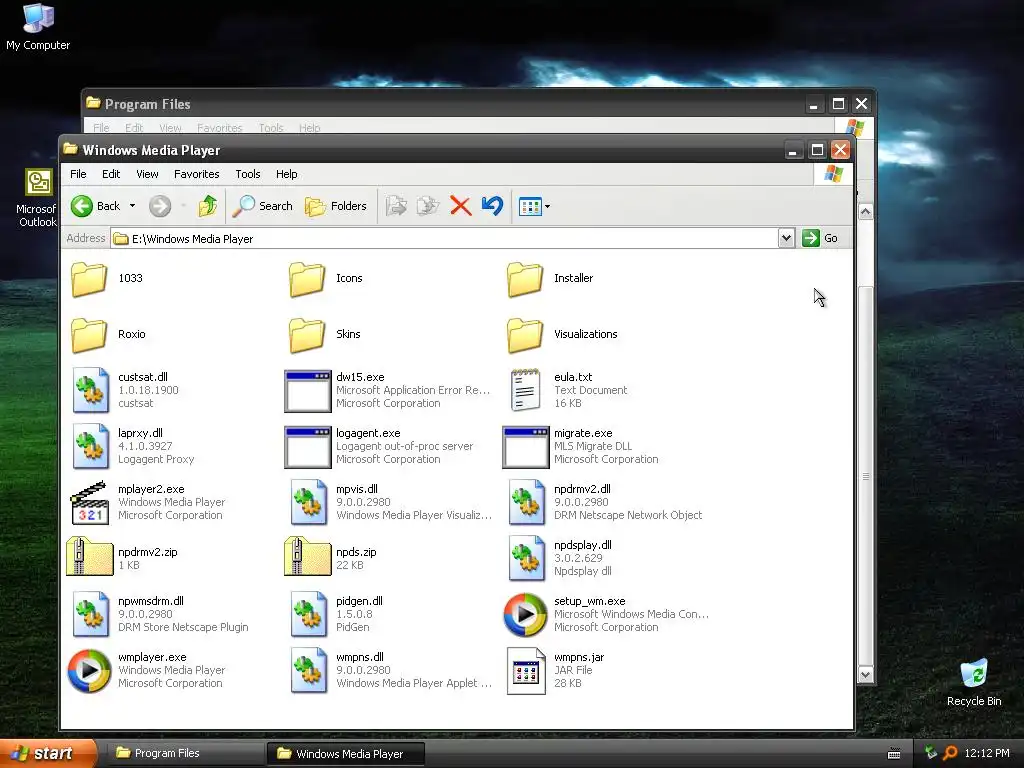Select the mplayer2.exe clapperboard icon
Viewport: 1024px width, 768px height.
(x=89, y=503)
